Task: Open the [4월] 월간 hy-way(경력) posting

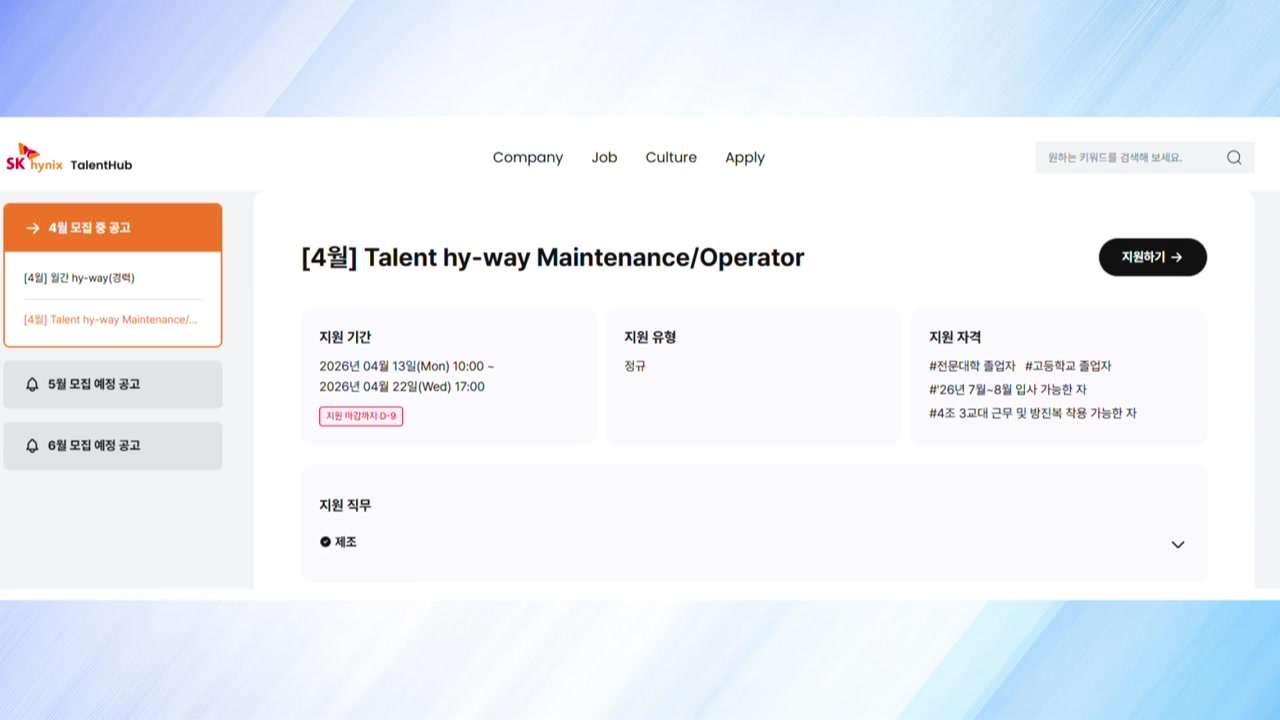Action: [x=79, y=278]
